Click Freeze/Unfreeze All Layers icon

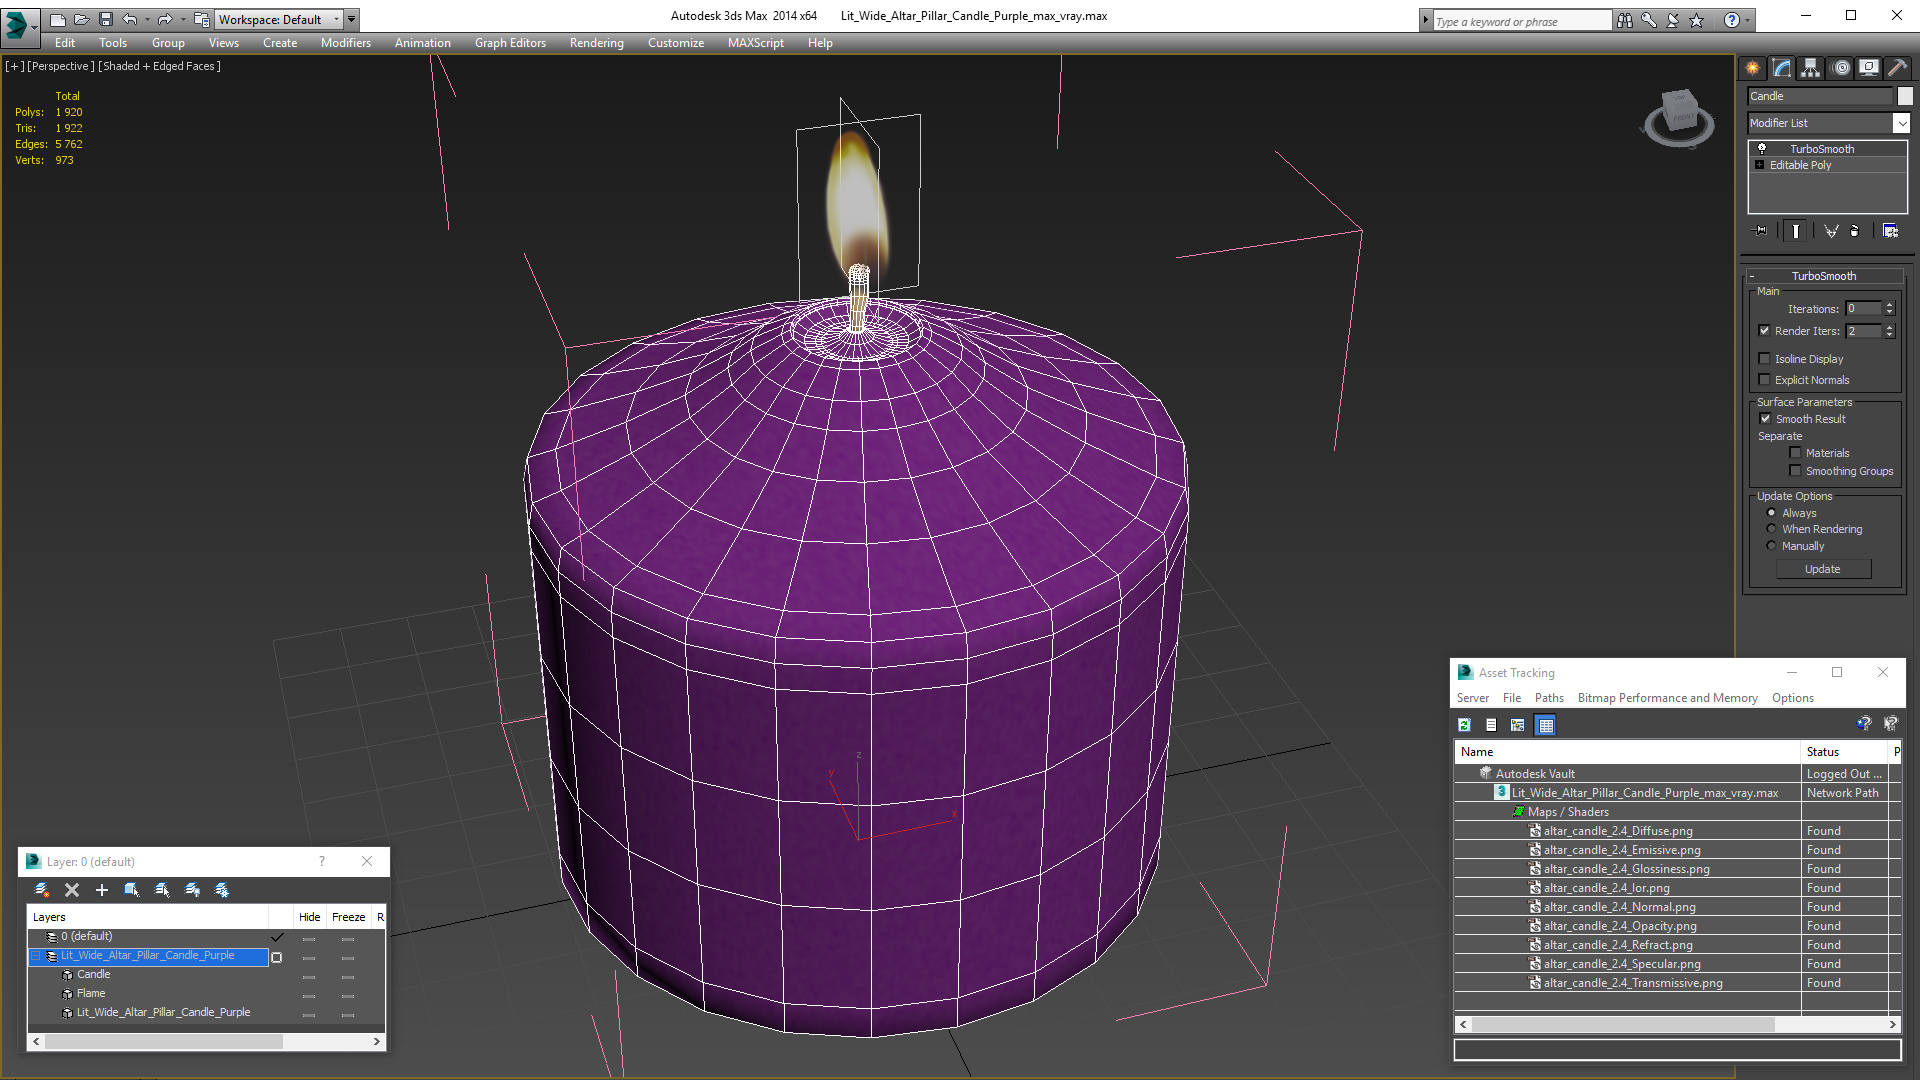pyautogui.click(x=222, y=890)
